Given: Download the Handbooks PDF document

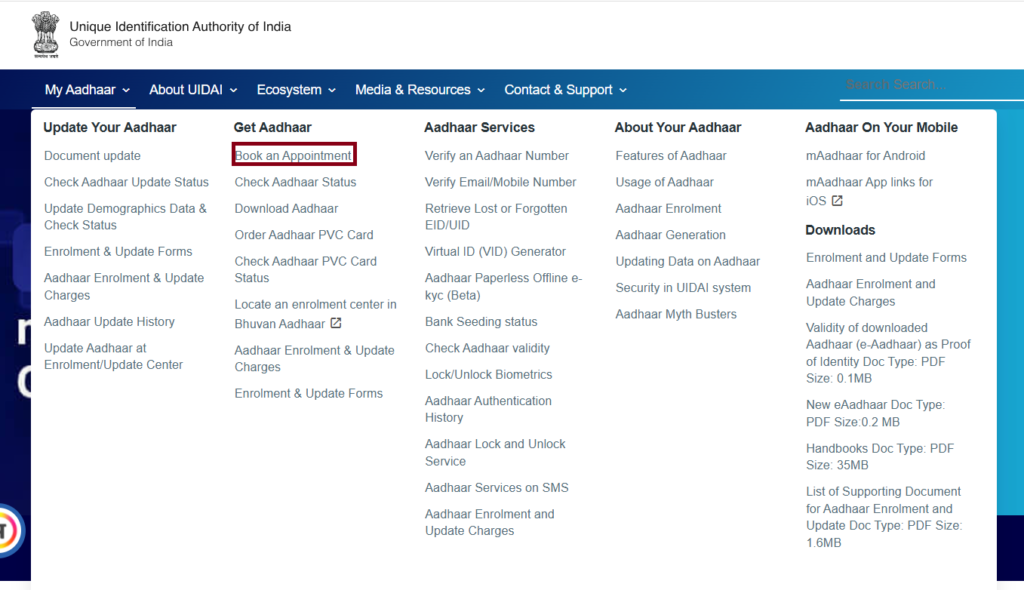Looking at the screenshot, I should point(880,456).
